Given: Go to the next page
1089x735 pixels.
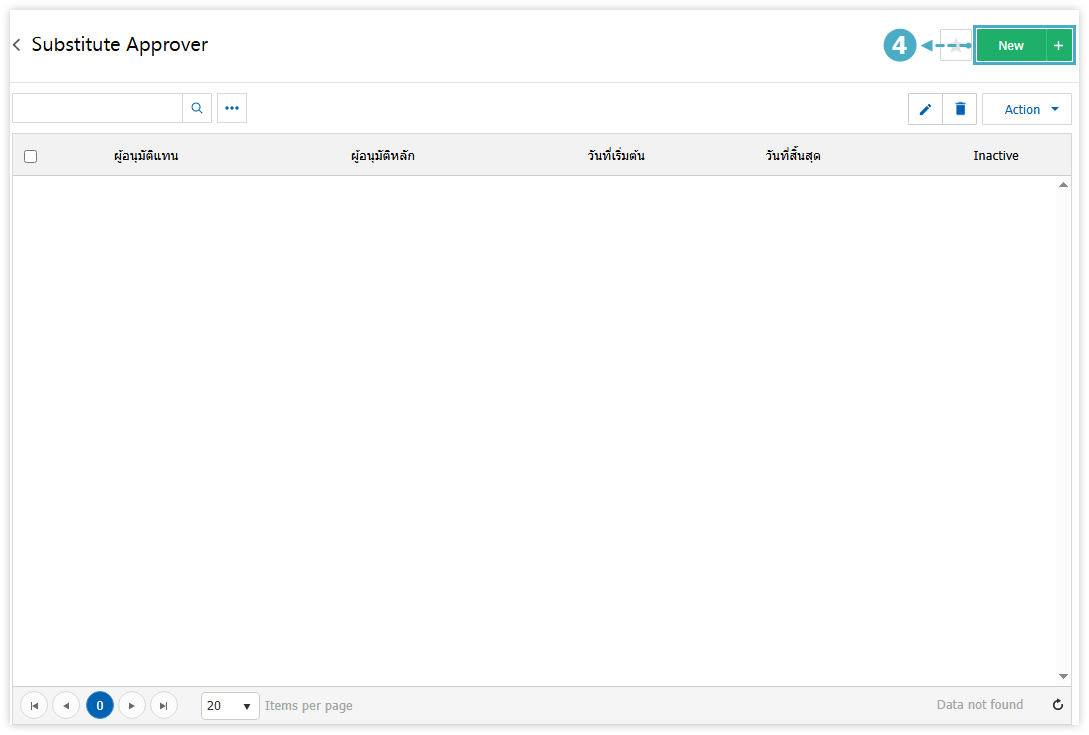Looking at the screenshot, I should point(132,705).
